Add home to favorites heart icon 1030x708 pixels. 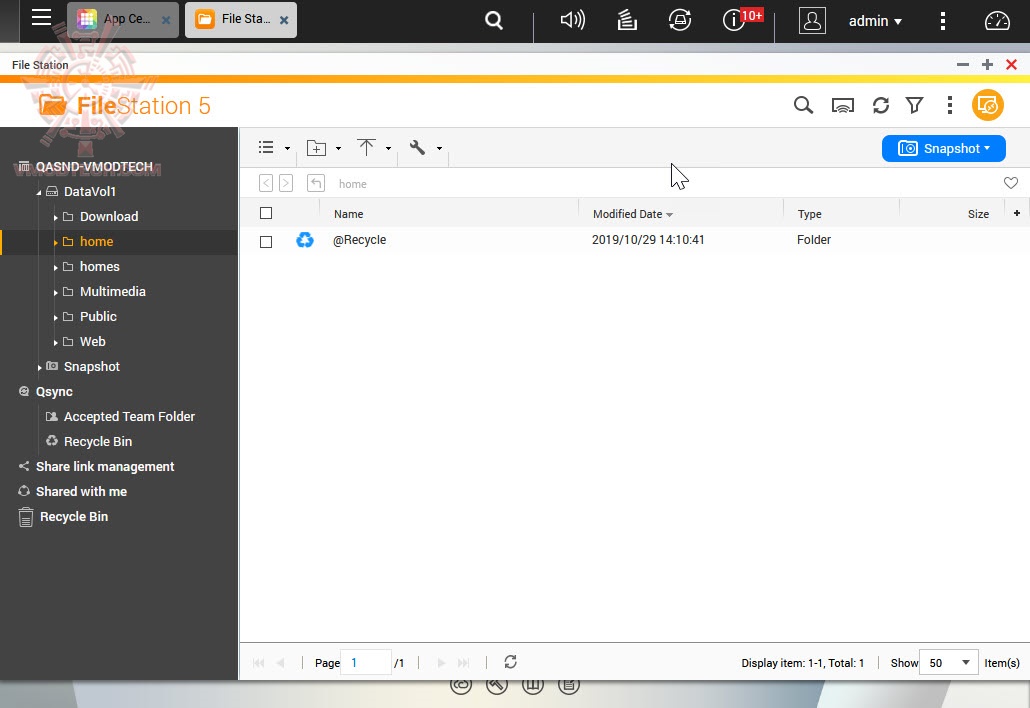[x=1011, y=183]
